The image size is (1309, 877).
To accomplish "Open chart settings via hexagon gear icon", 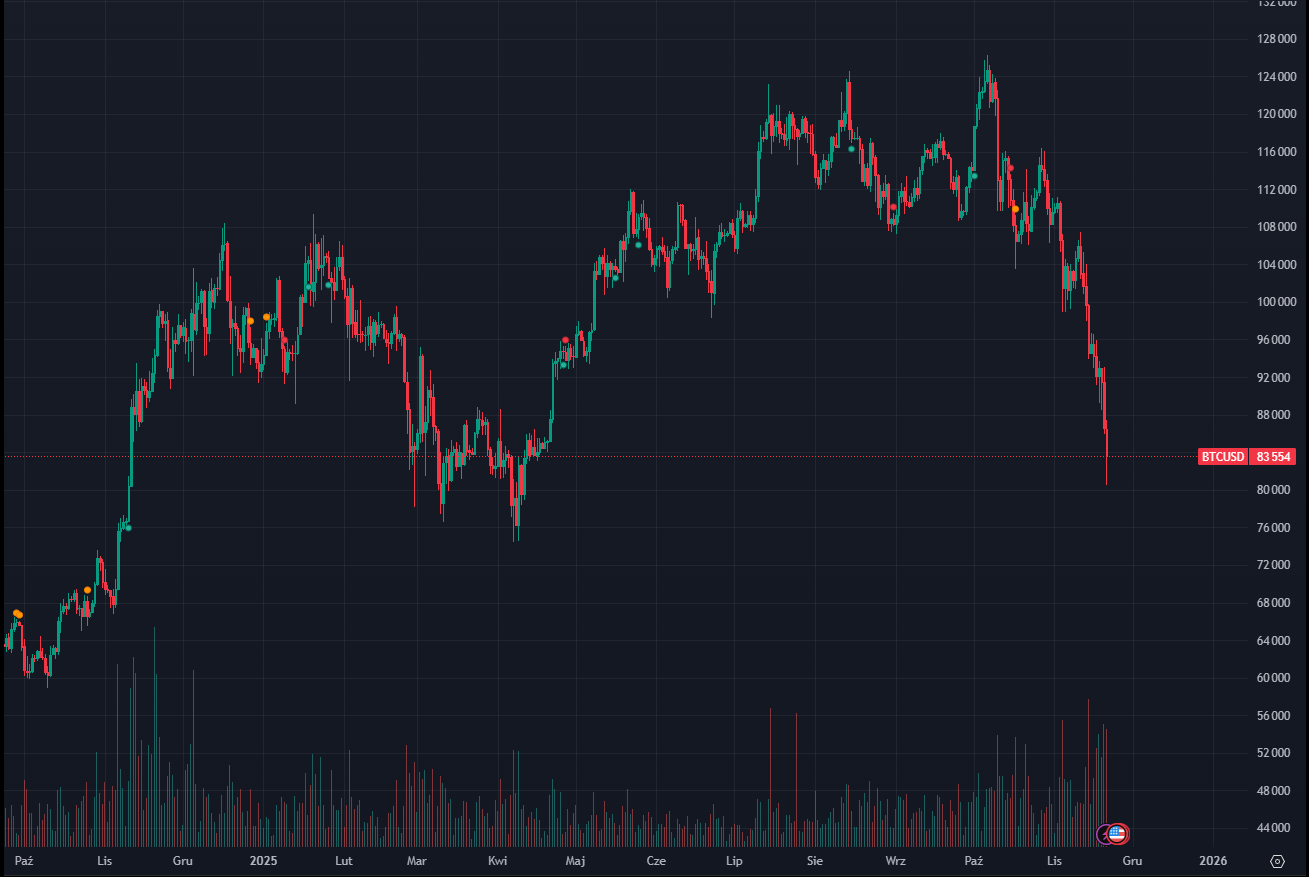I will [x=1277, y=861].
